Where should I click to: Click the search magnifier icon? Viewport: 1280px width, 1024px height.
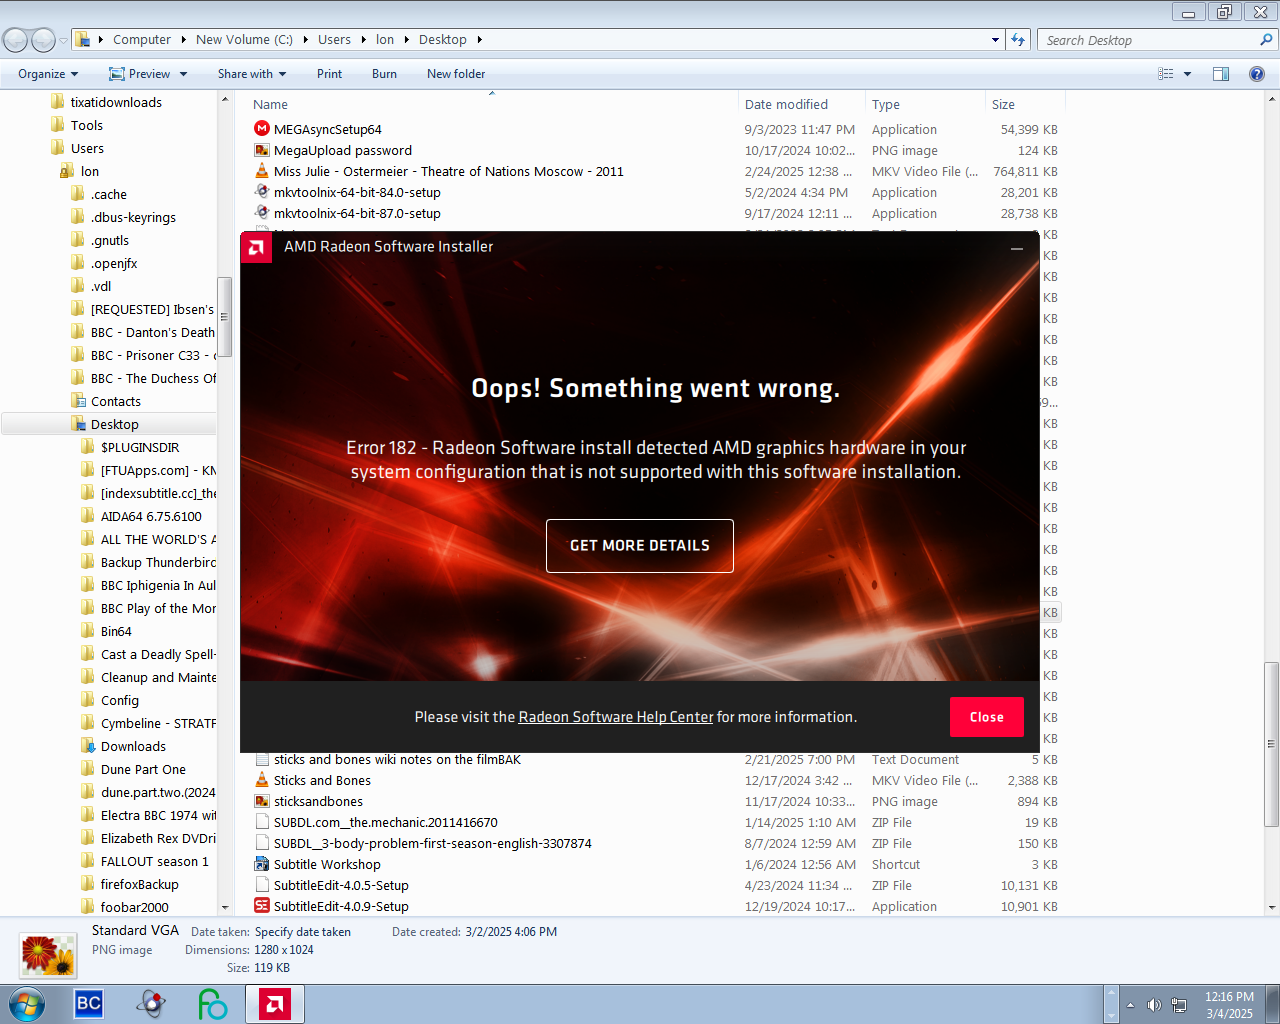[x=1266, y=40]
